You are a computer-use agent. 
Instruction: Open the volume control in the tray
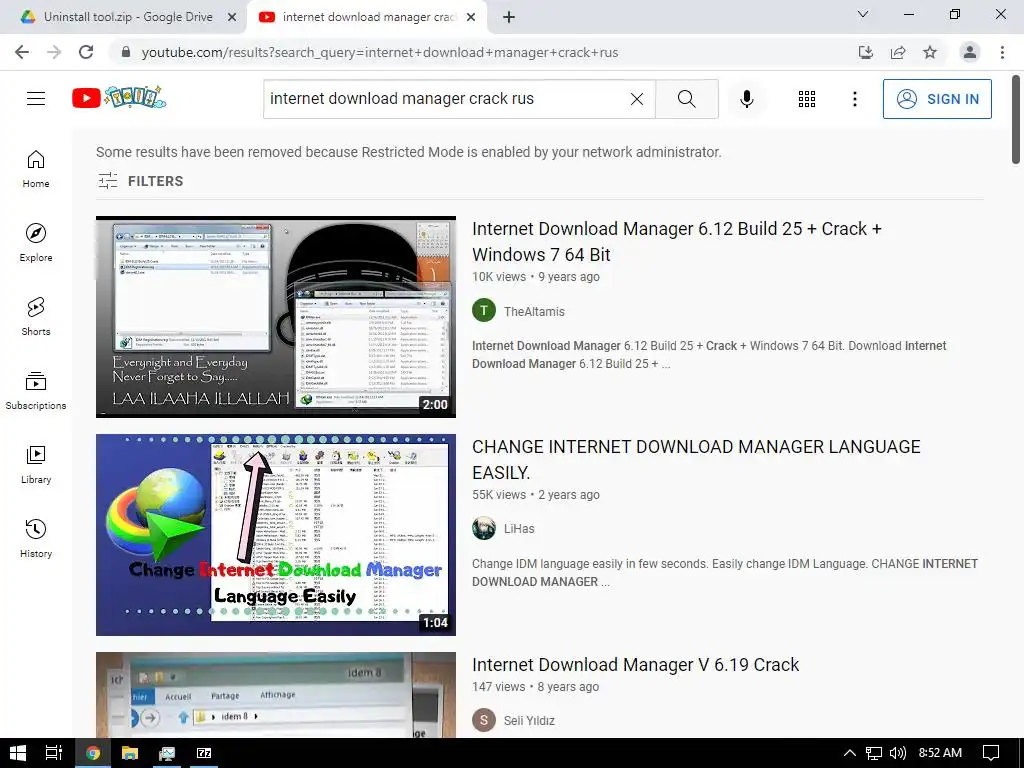coord(898,753)
